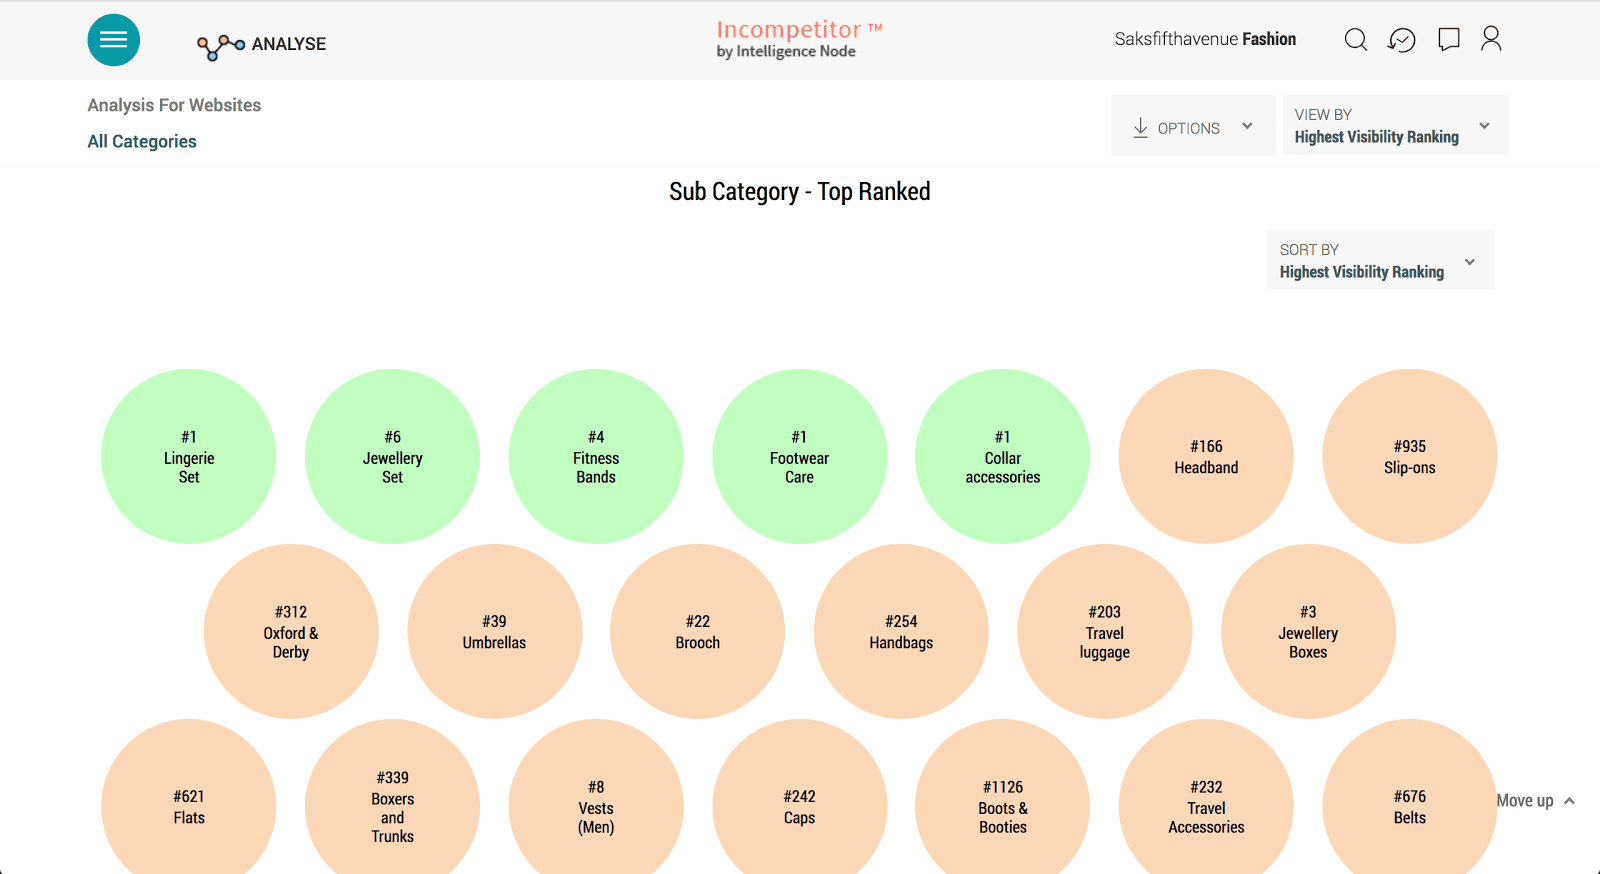The image size is (1600, 874).
Task: Select the Footwear Care bubble
Action: (x=799, y=457)
